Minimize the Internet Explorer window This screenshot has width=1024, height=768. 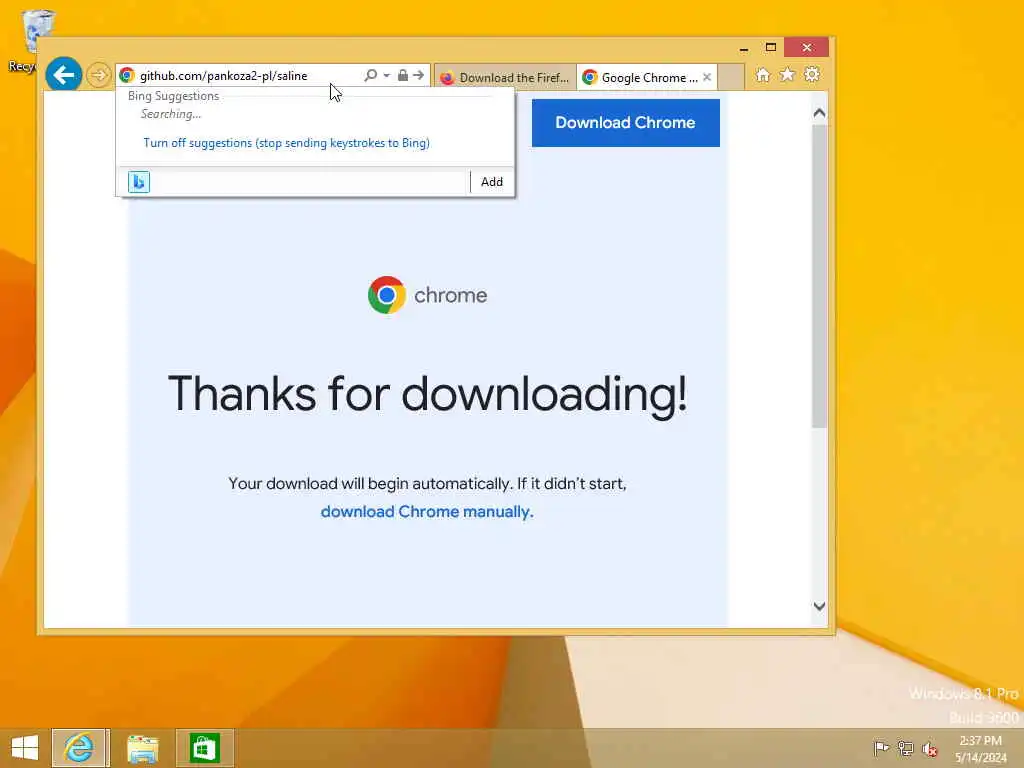coord(744,48)
